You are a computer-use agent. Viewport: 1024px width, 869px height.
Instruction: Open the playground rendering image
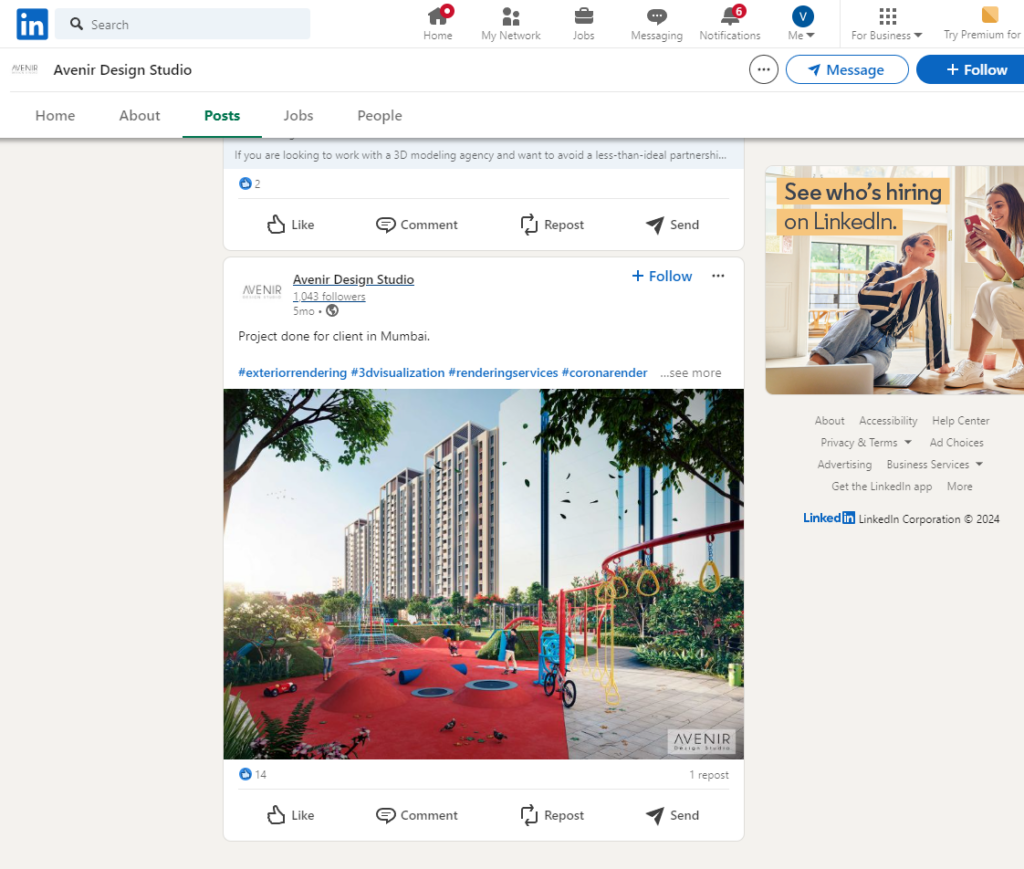point(483,574)
